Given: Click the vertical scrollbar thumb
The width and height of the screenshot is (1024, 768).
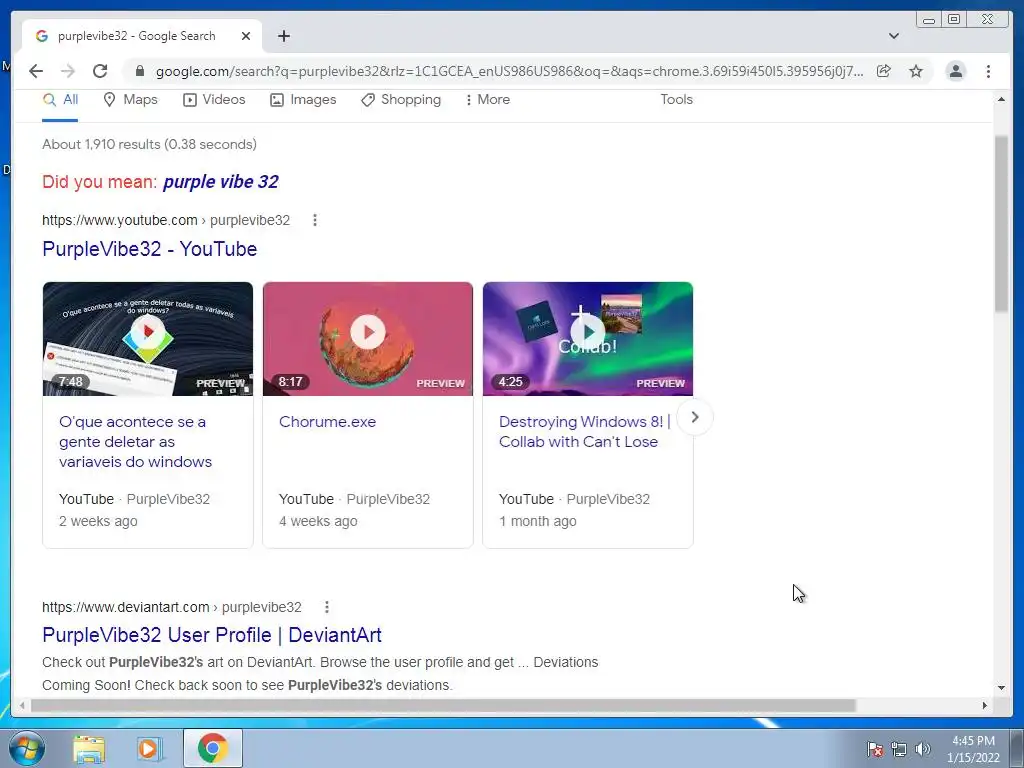Looking at the screenshot, I should 1001,224.
